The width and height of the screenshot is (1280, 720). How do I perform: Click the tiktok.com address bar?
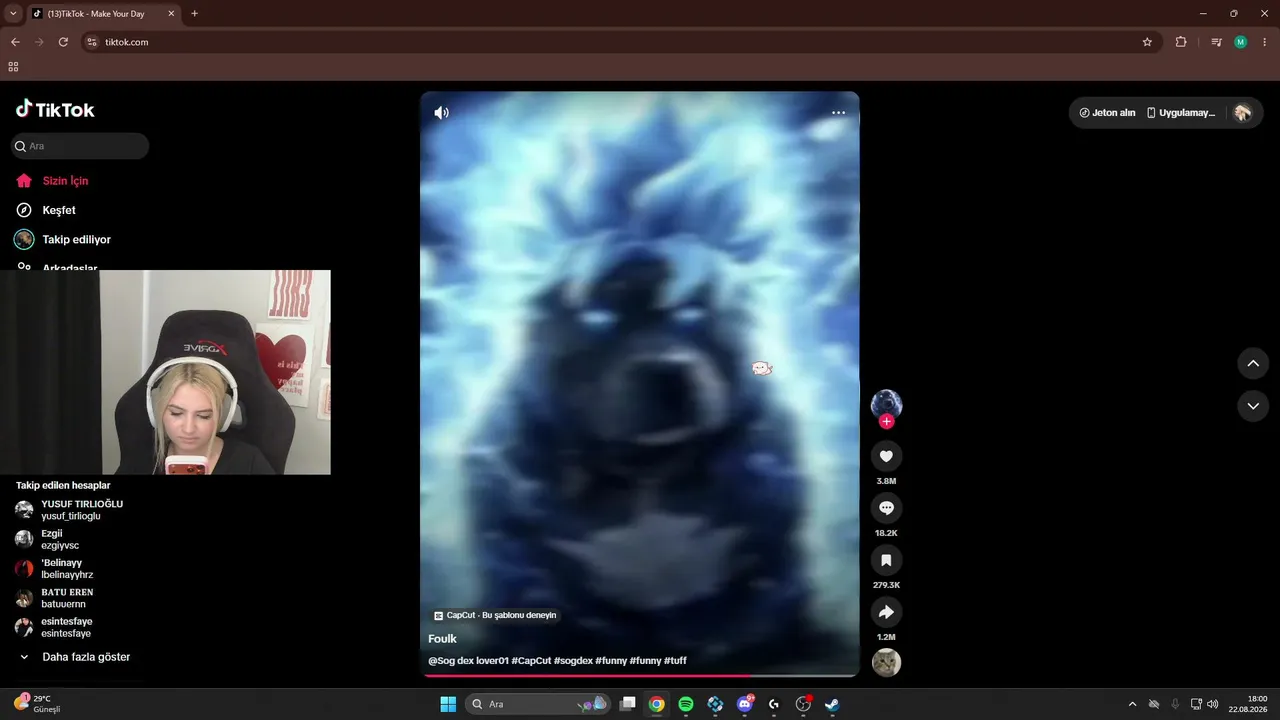coord(620,42)
